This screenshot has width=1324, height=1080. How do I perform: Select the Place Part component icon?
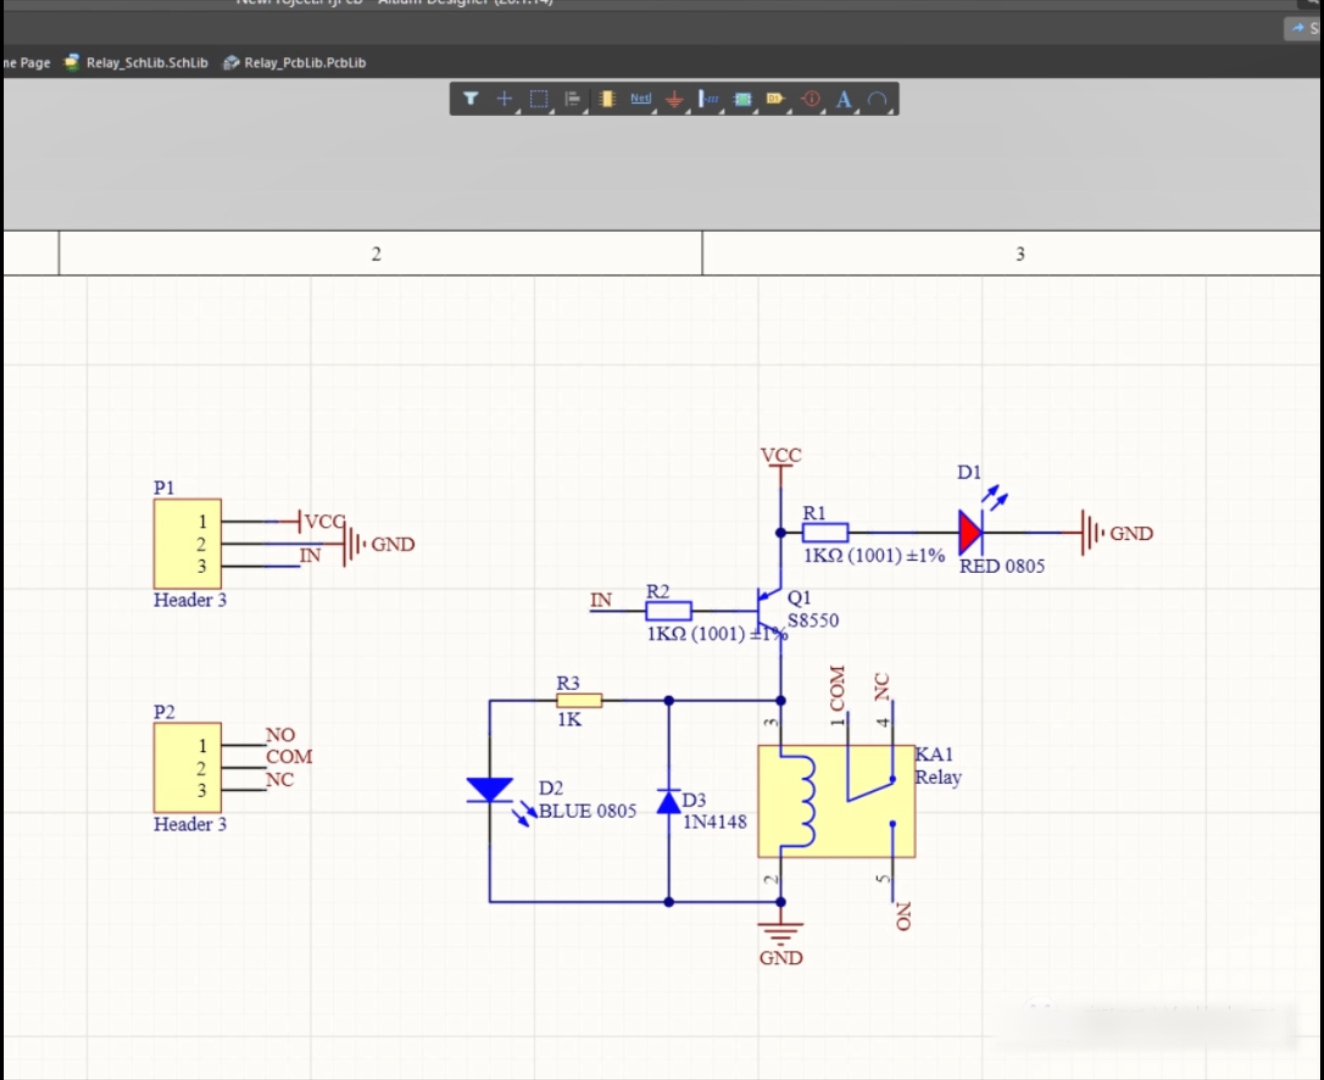(606, 99)
